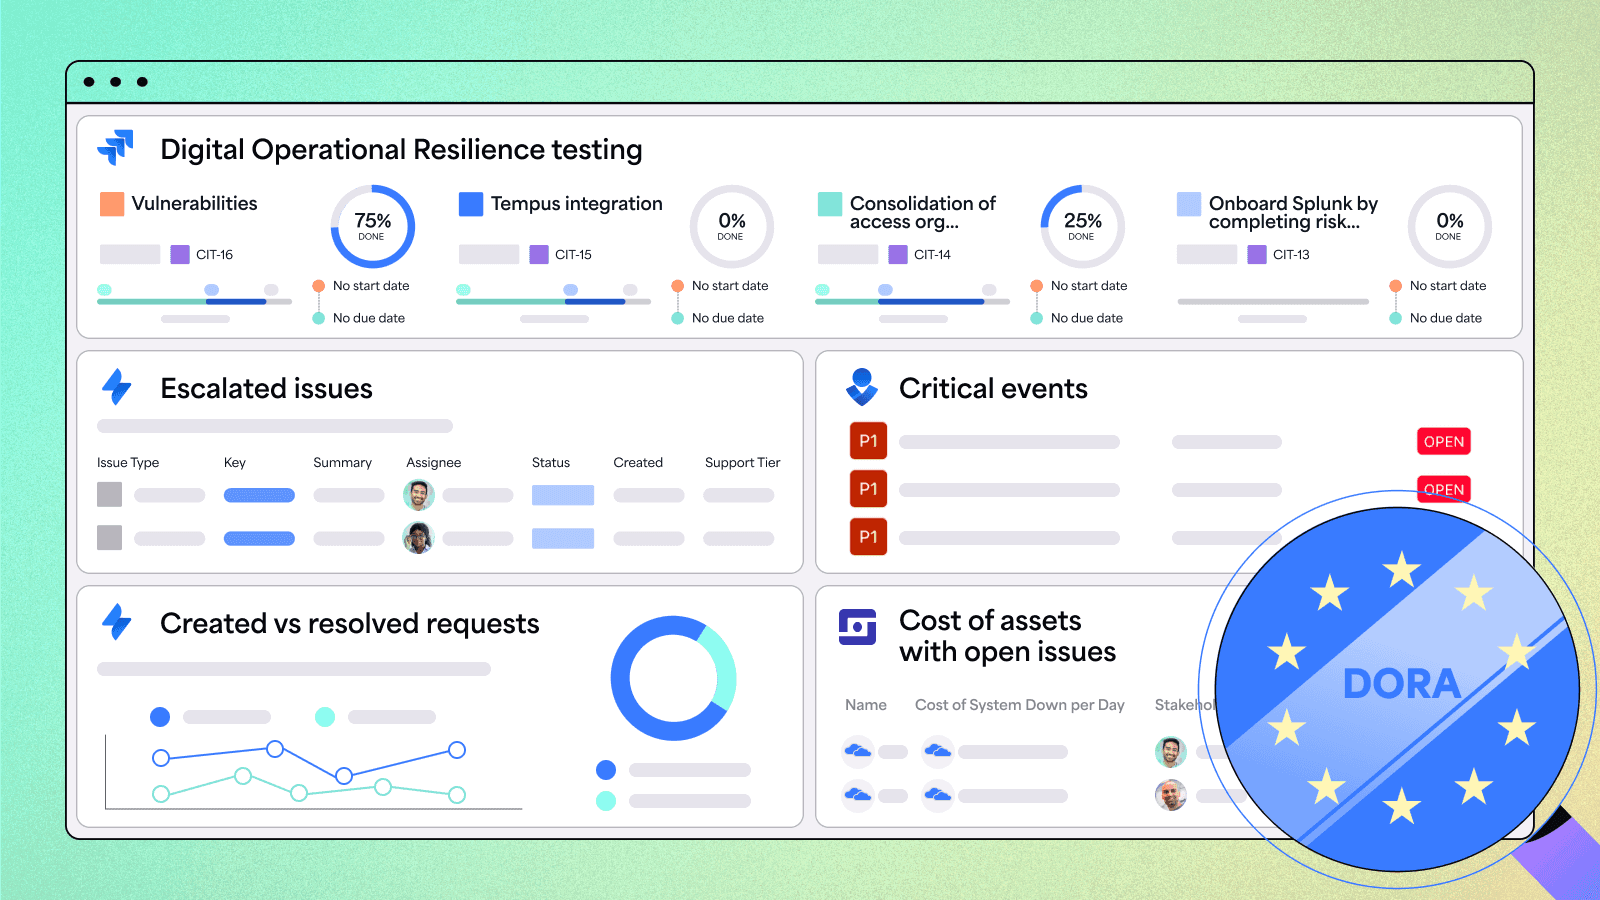Click the first cloud icon in first asset row

pyautogui.click(x=858, y=751)
